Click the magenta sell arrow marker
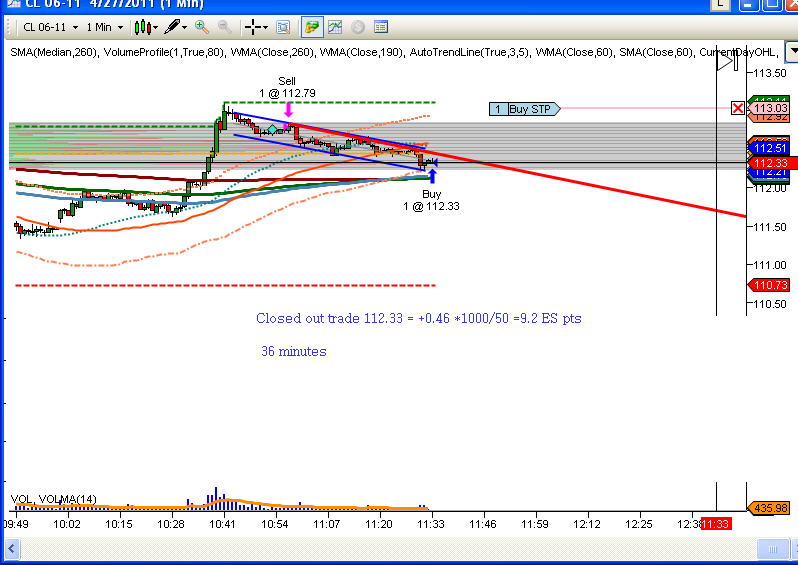 tap(289, 109)
